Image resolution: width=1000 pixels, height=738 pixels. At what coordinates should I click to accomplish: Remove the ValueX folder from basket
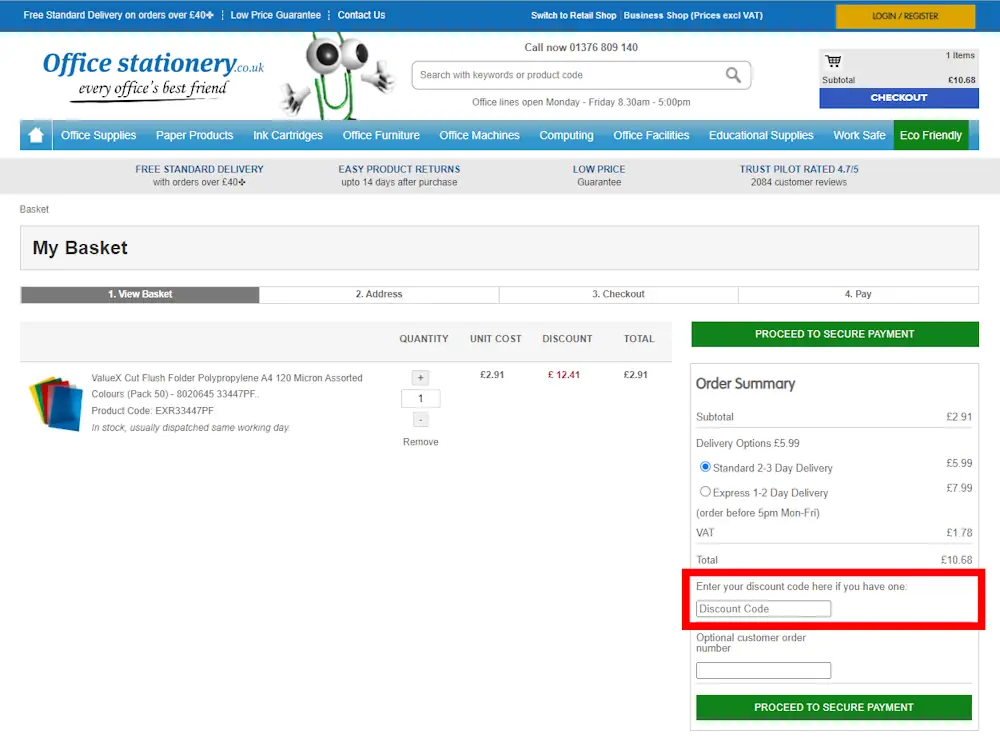point(420,442)
